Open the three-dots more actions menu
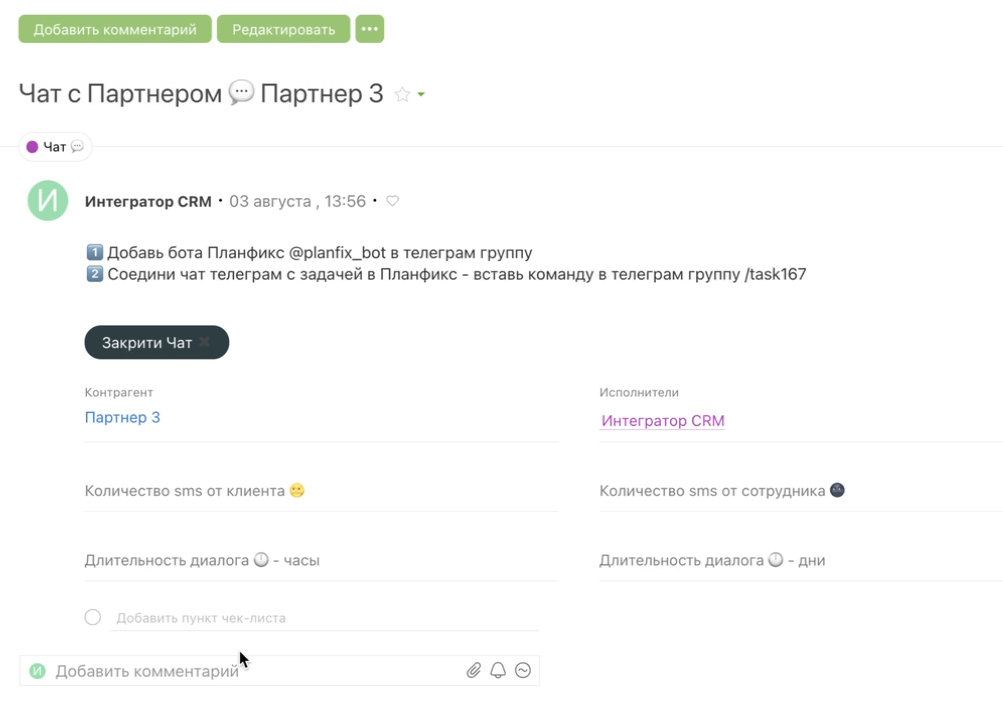 coord(369,29)
